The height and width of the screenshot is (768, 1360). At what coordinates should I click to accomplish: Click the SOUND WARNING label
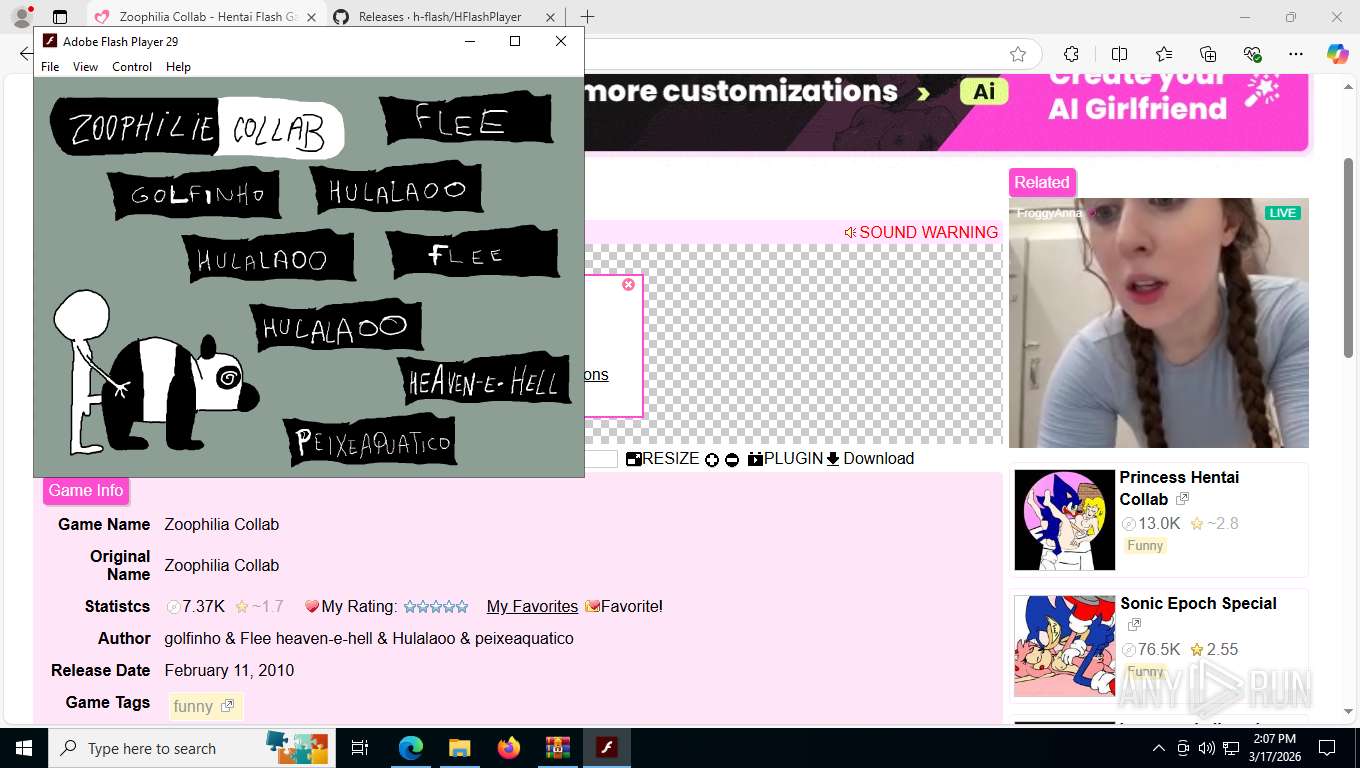(921, 232)
